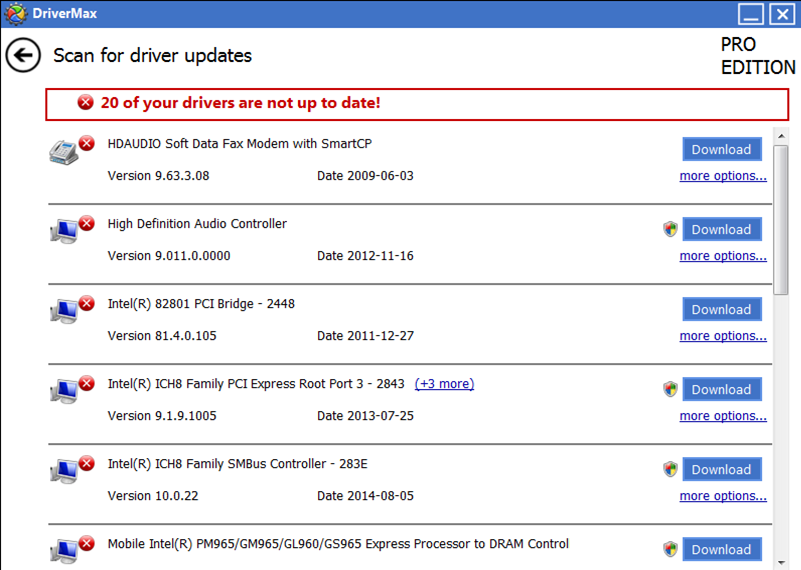Click the vertical scrollbar thumb

[781, 220]
